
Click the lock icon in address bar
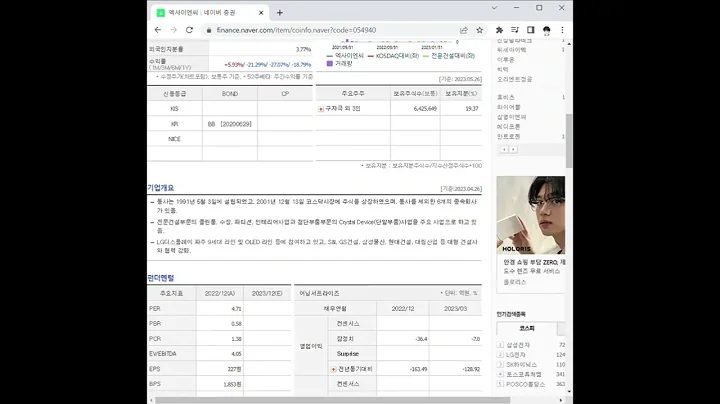tap(209, 30)
